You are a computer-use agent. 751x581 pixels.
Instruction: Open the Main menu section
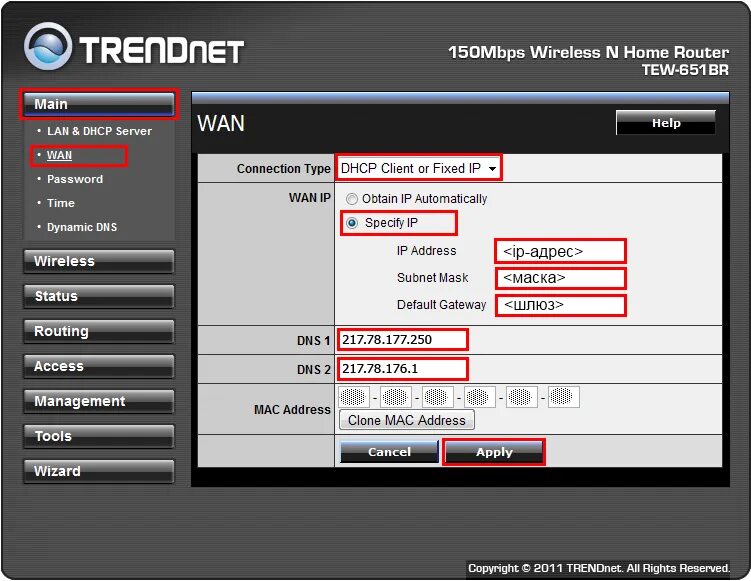(x=99, y=104)
